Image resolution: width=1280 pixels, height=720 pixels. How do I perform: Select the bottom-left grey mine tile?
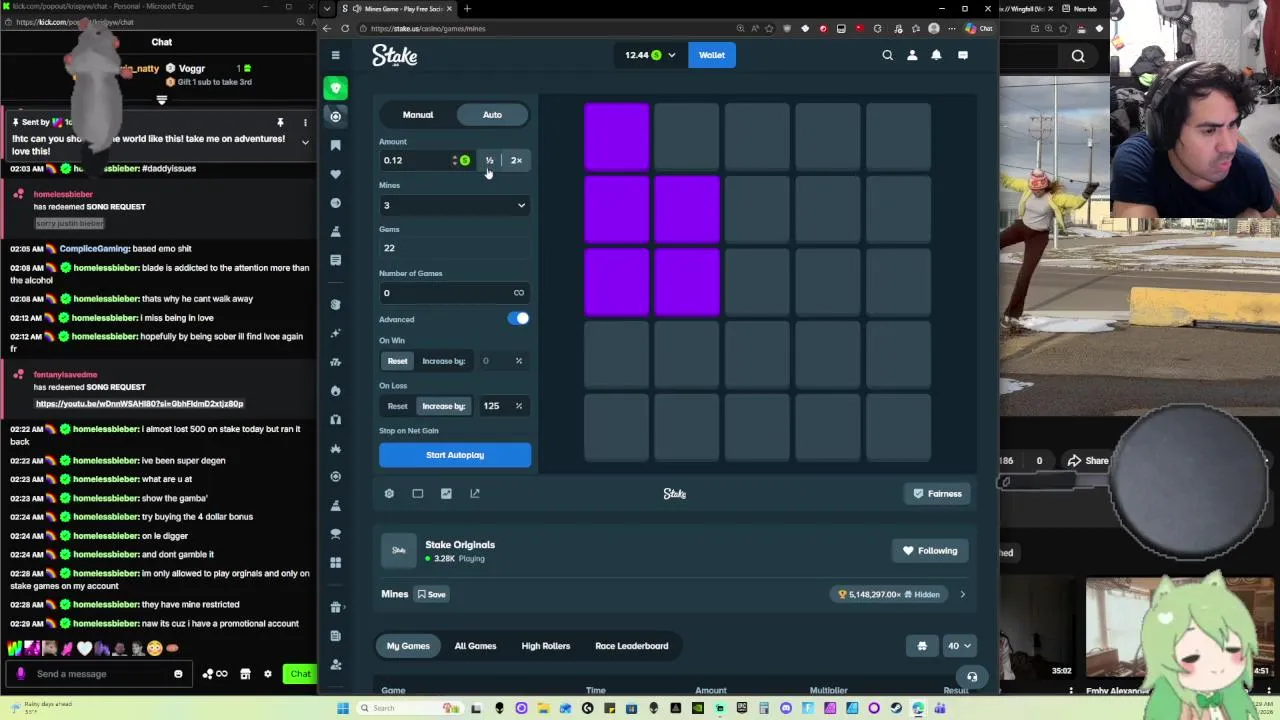tap(617, 428)
